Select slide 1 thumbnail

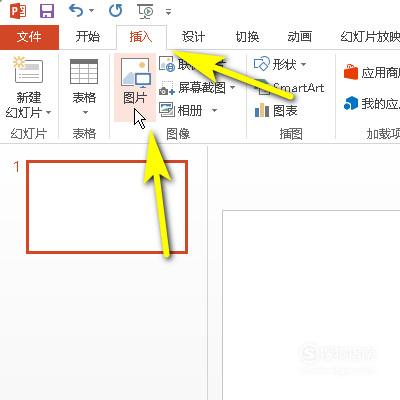point(107,207)
